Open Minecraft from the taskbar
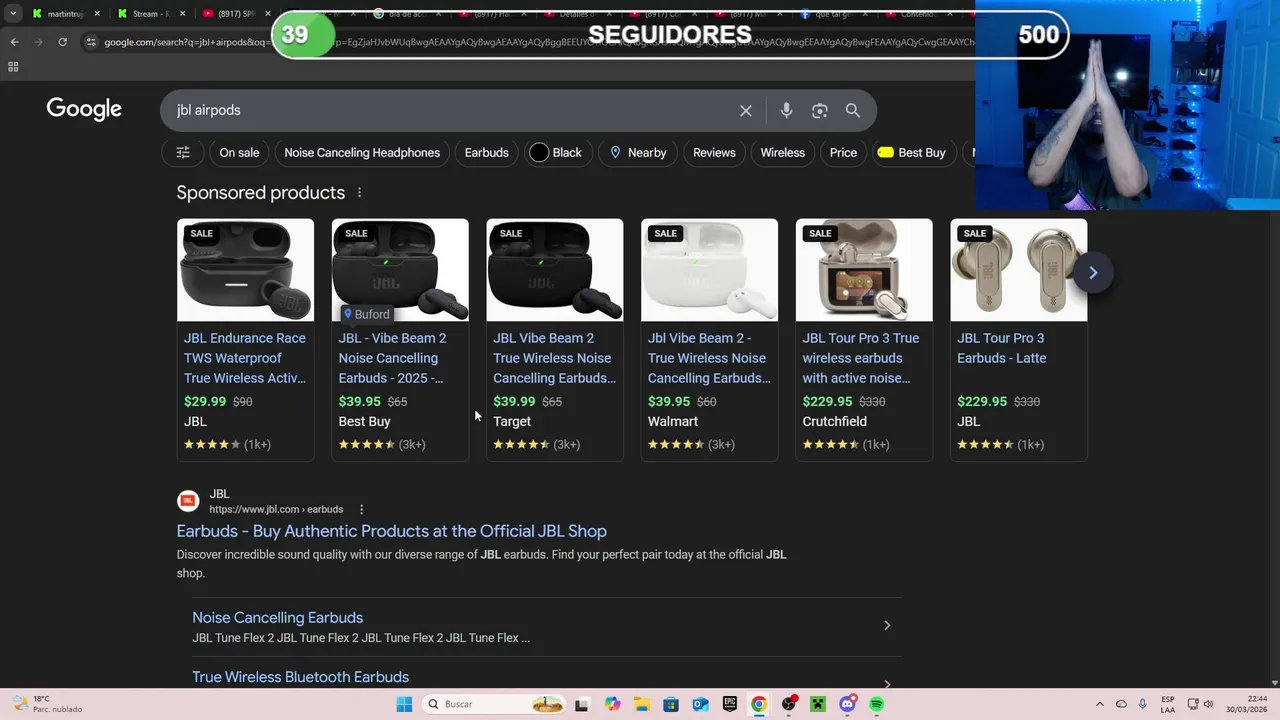The image size is (1280, 720). pyautogui.click(x=818, y=704)
